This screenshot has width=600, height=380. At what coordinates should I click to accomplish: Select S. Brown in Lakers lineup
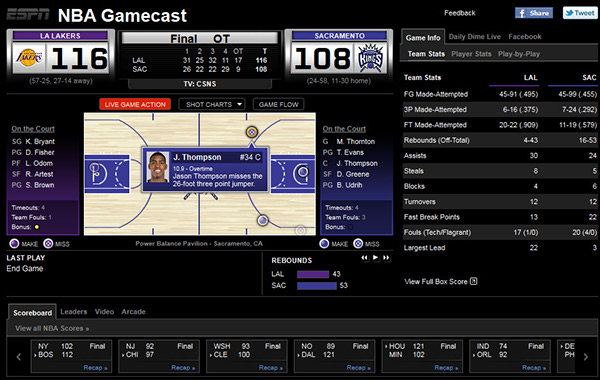pyautogui.click(x=40, y=185)
